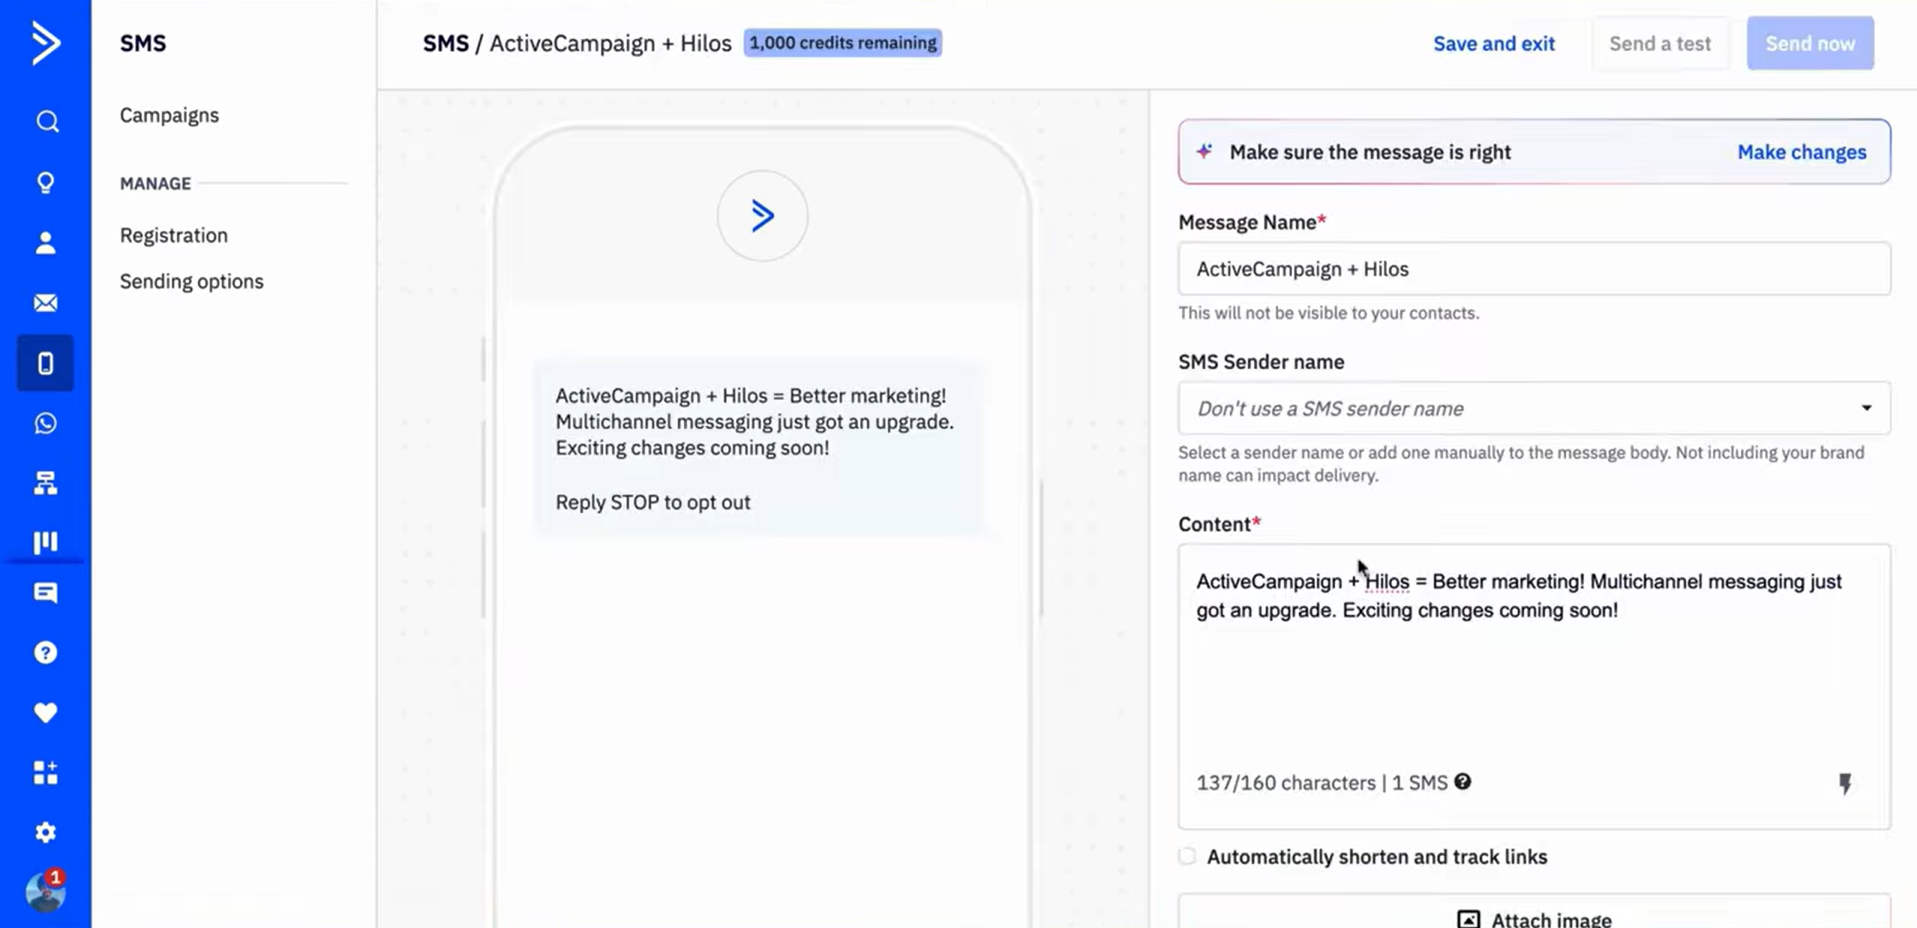Screen dimensions: 1917x928
Task: Open Deals pipeline board icon
Action: pyautogui.click(x=46, y=542)
